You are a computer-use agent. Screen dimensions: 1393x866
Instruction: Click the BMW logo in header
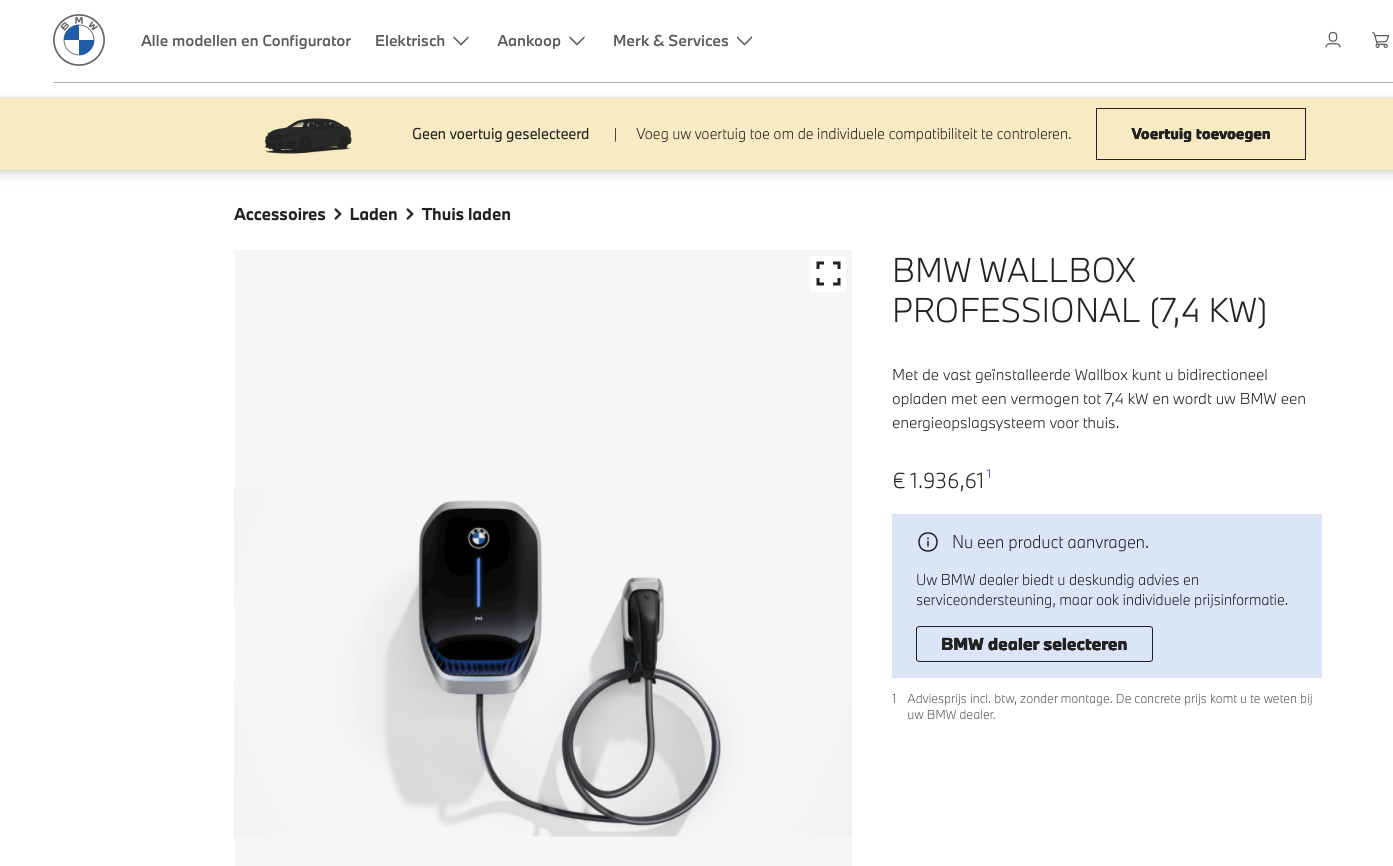[x=79, y=40]
